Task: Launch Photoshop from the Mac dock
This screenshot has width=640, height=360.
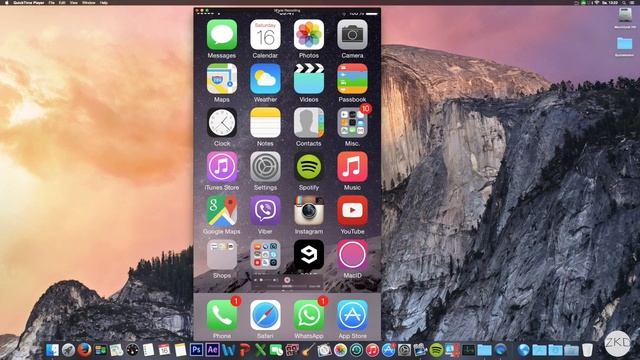Action: pyautogui.click(x=196, y=350)
